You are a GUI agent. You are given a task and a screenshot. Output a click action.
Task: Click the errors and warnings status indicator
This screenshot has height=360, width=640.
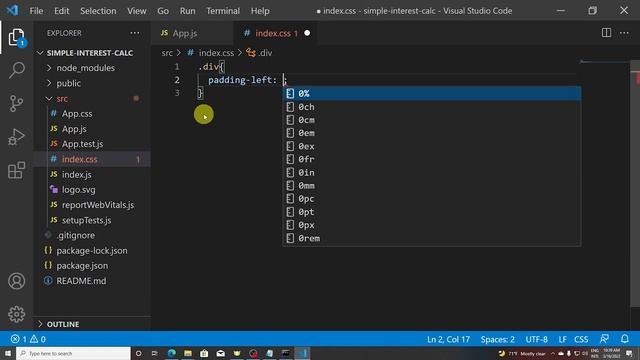coord(28,339)
